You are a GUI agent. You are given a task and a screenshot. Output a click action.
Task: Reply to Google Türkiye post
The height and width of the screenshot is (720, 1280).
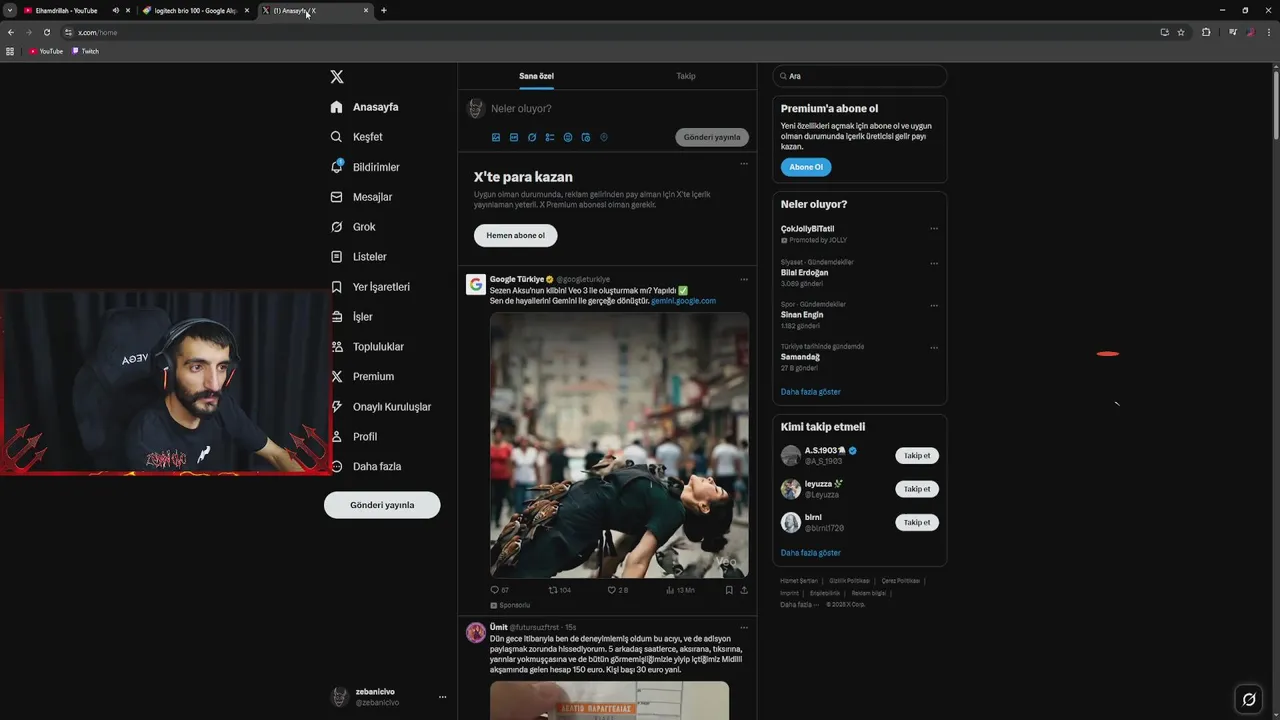pos(499,590)
